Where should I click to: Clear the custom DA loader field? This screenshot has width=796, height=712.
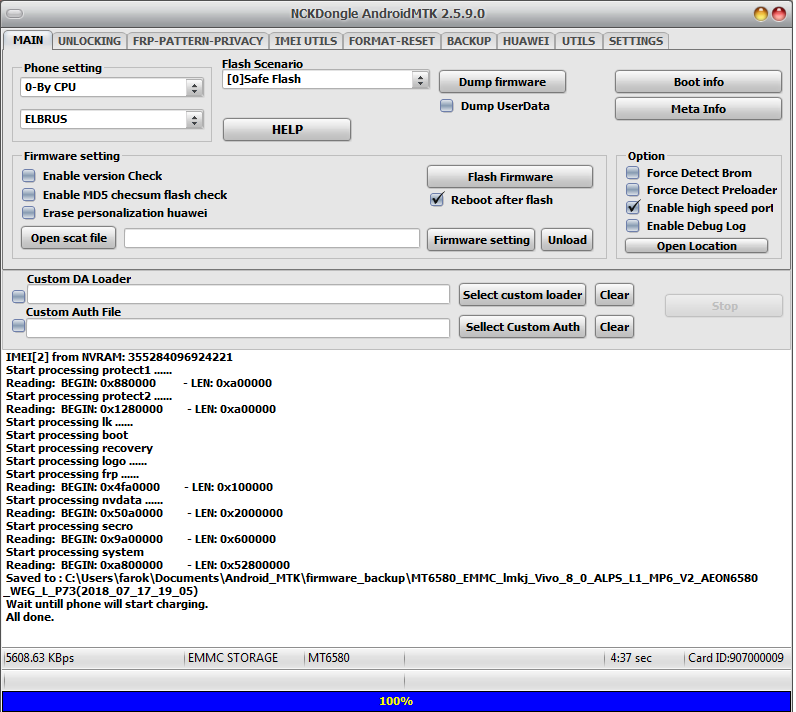click(x=614, y=295)
